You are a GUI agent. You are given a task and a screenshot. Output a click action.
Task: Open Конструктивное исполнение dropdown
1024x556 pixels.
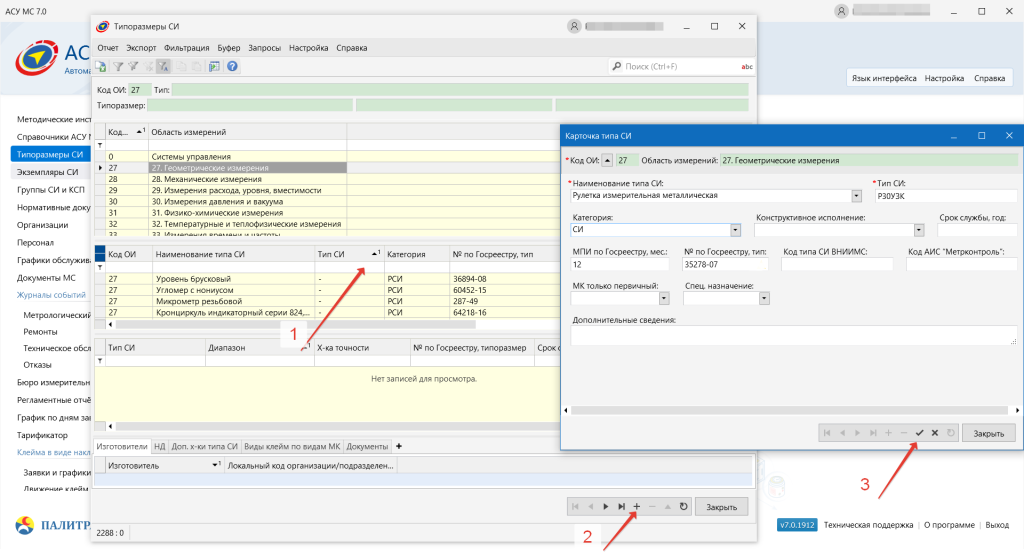(919, 230)
